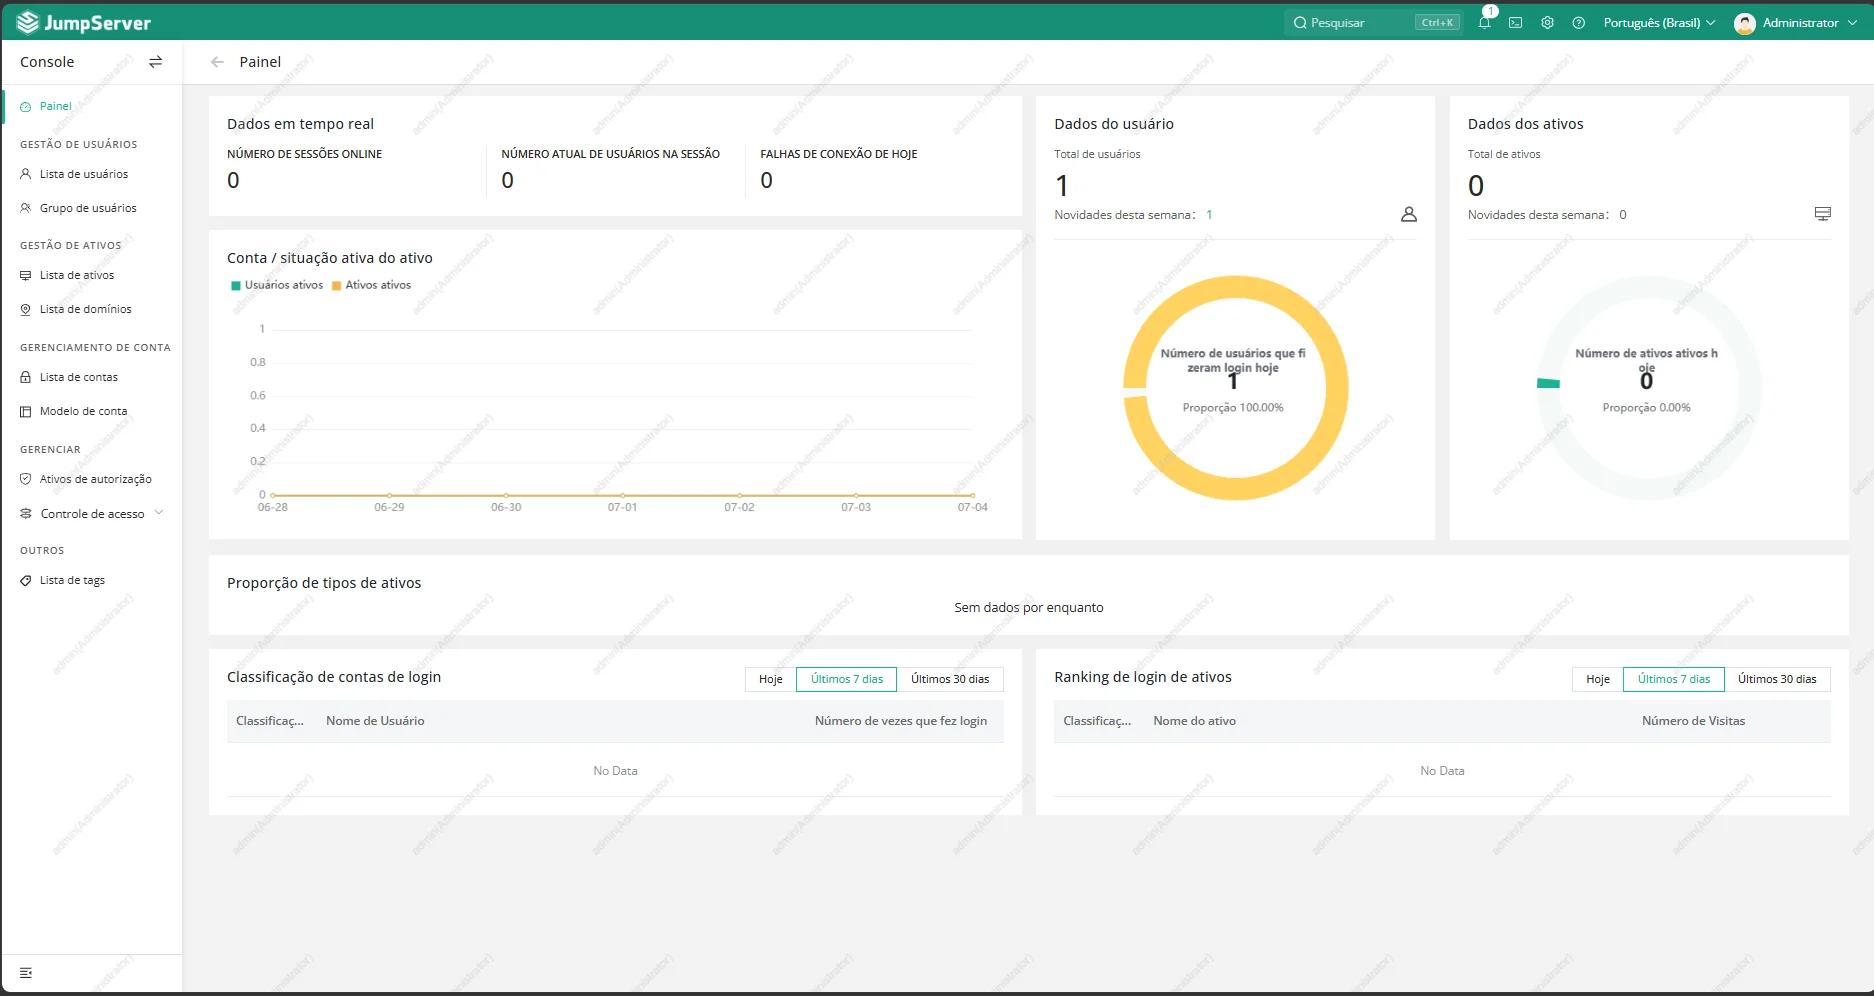Select Hoje in Ranking de login de ativos

tap(1598, 679)
